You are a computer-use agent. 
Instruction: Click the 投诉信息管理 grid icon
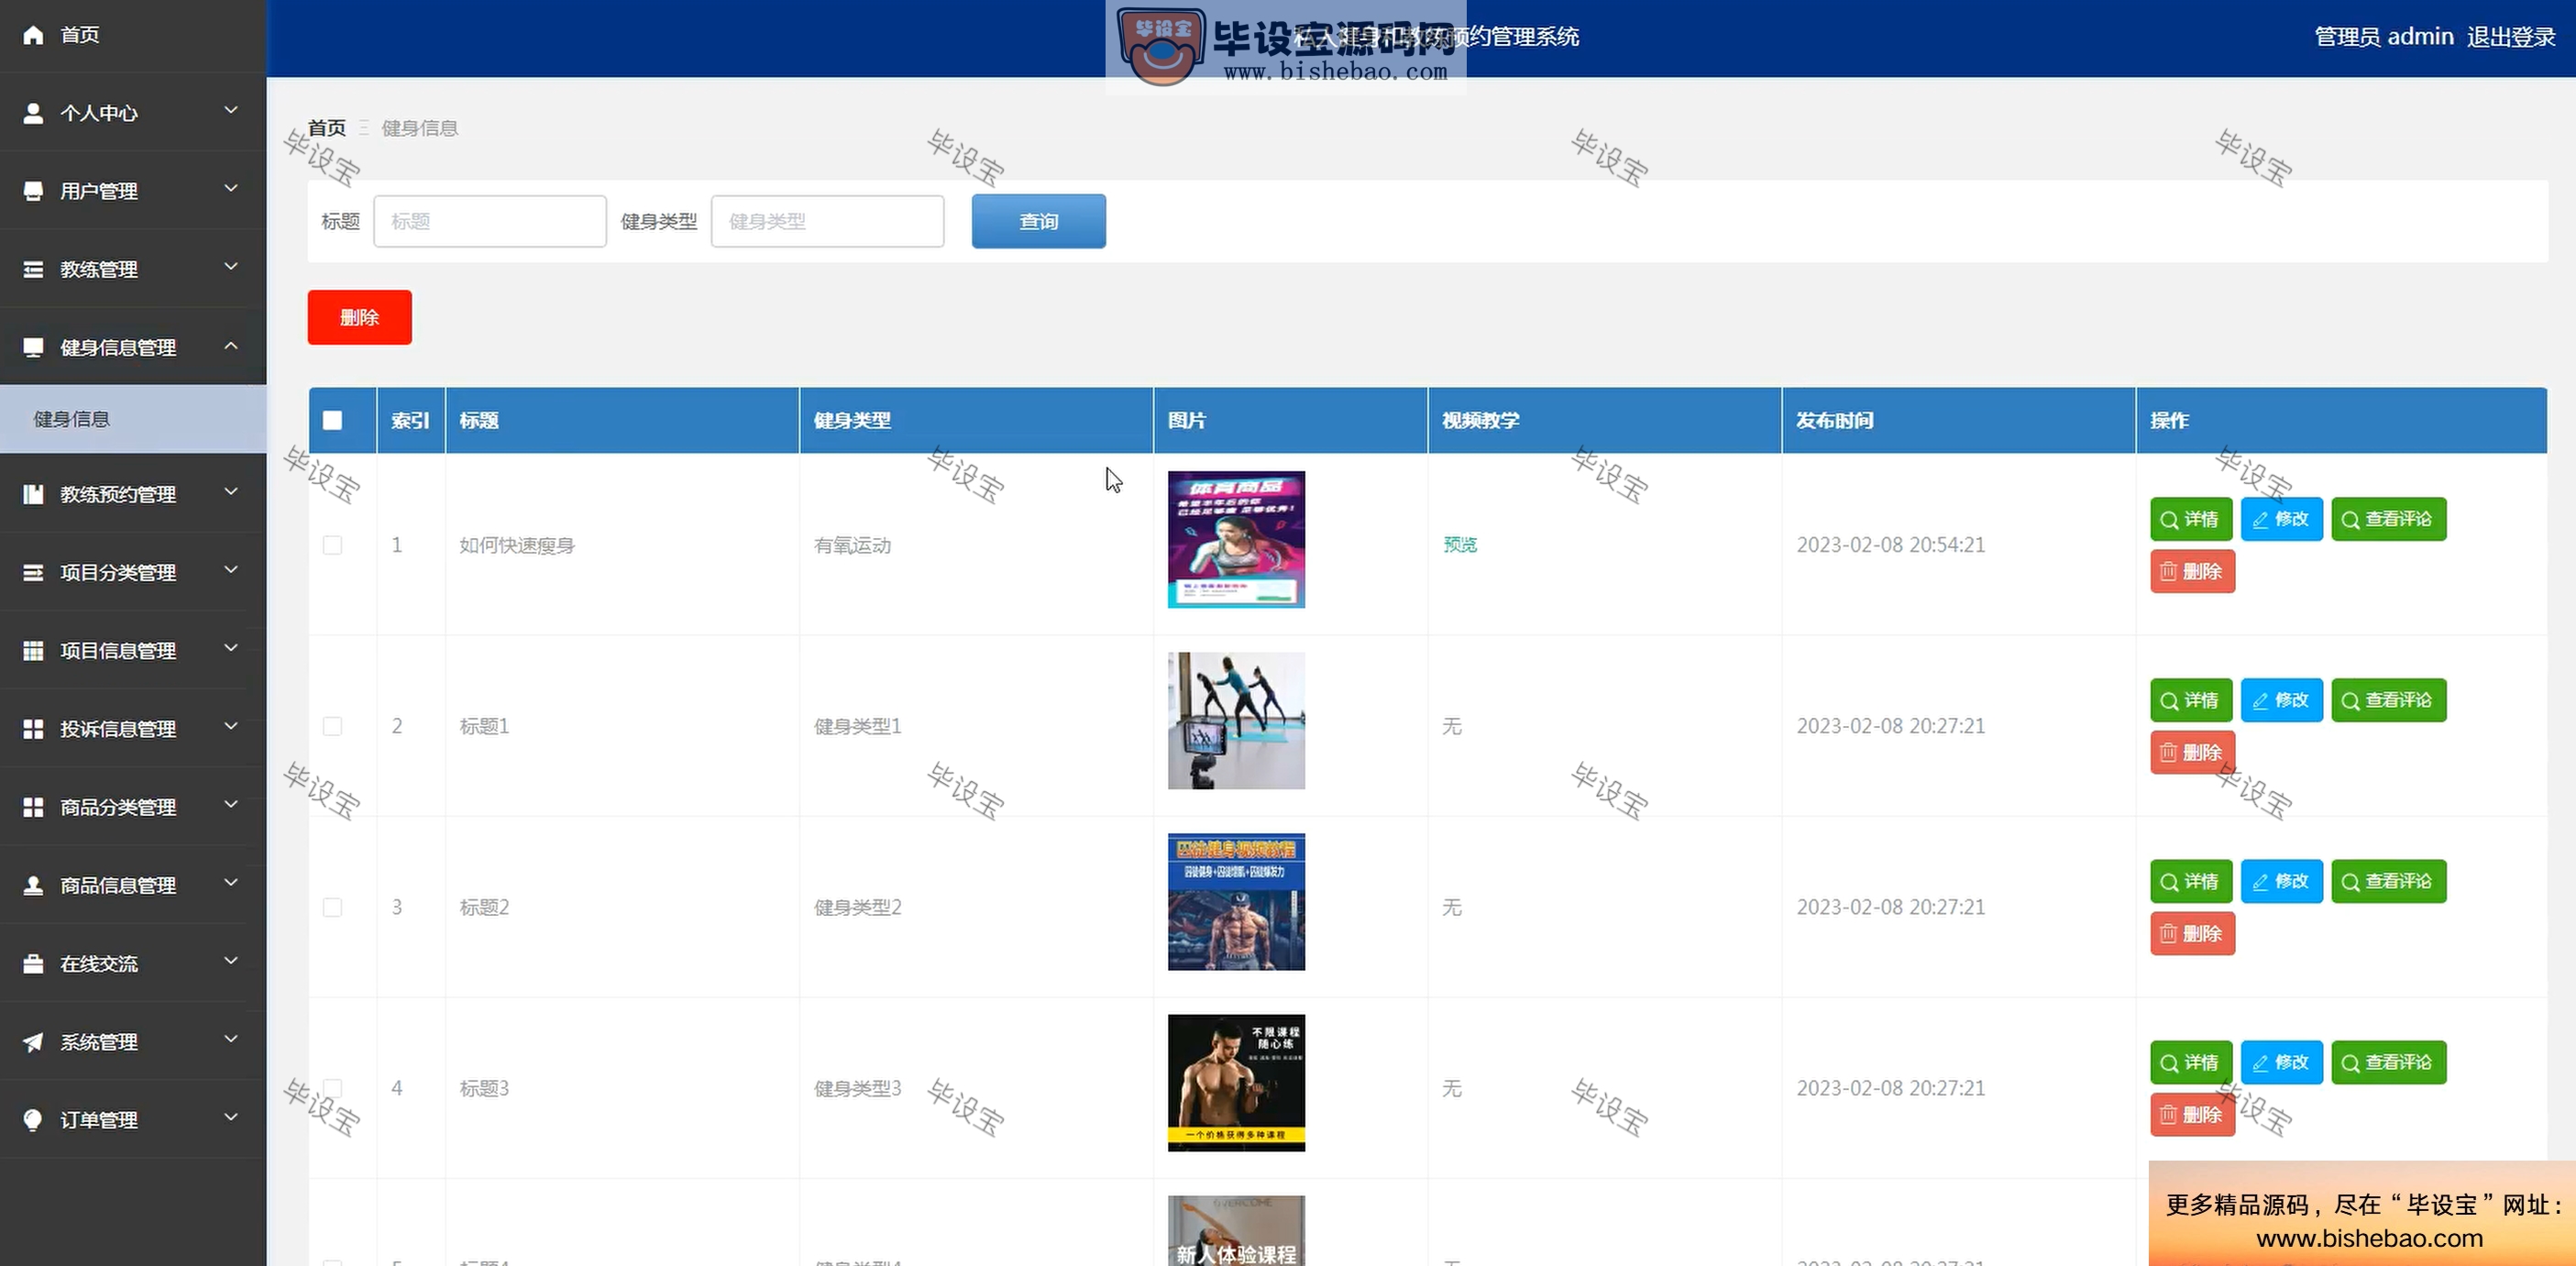tap(33, 728)
